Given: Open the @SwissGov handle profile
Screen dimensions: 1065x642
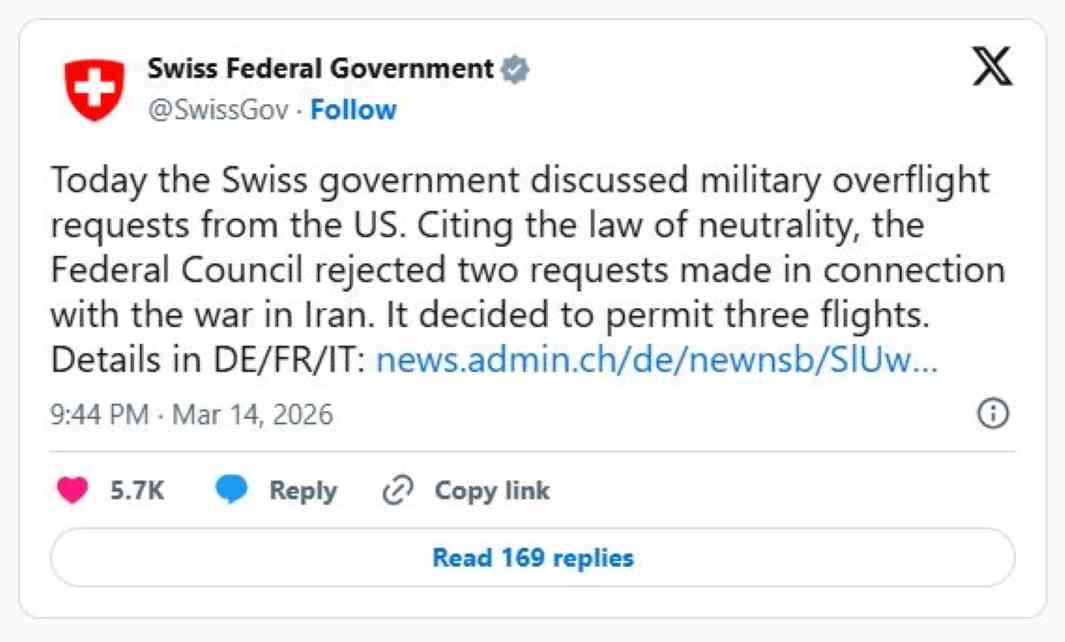Looking at the screenshot, I should click(219, 110).
